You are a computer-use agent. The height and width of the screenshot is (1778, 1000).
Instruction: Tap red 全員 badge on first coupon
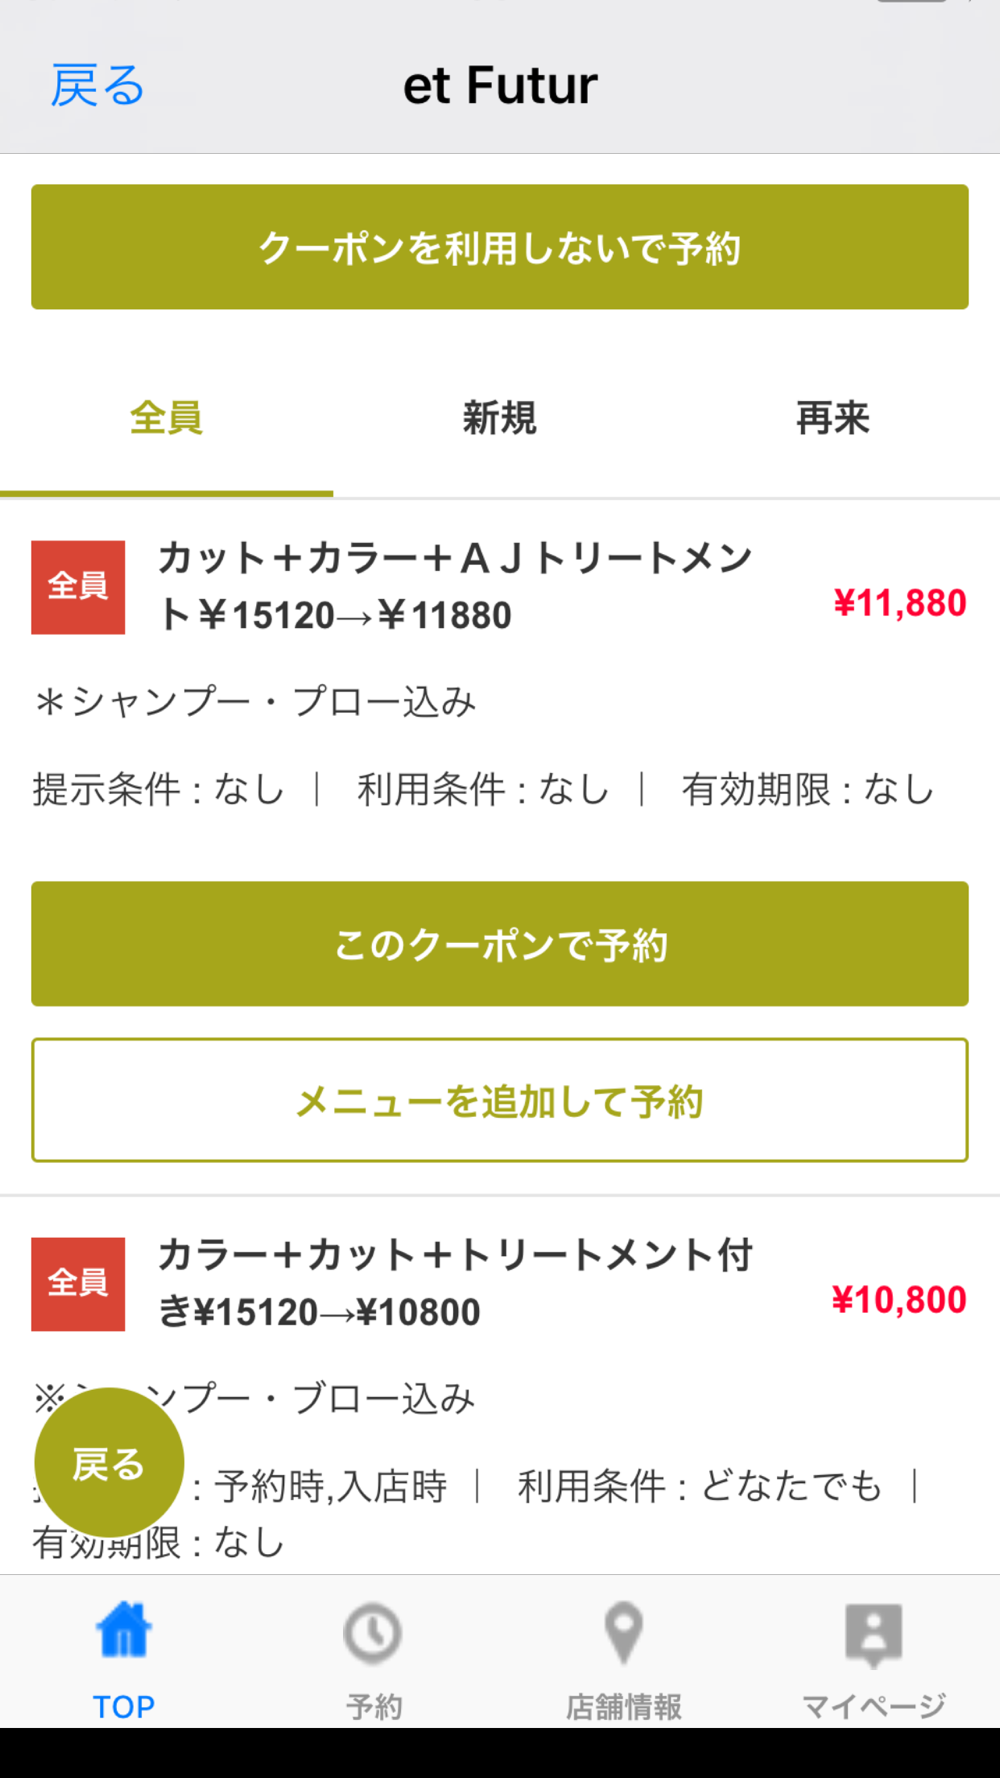pos(78,587)
